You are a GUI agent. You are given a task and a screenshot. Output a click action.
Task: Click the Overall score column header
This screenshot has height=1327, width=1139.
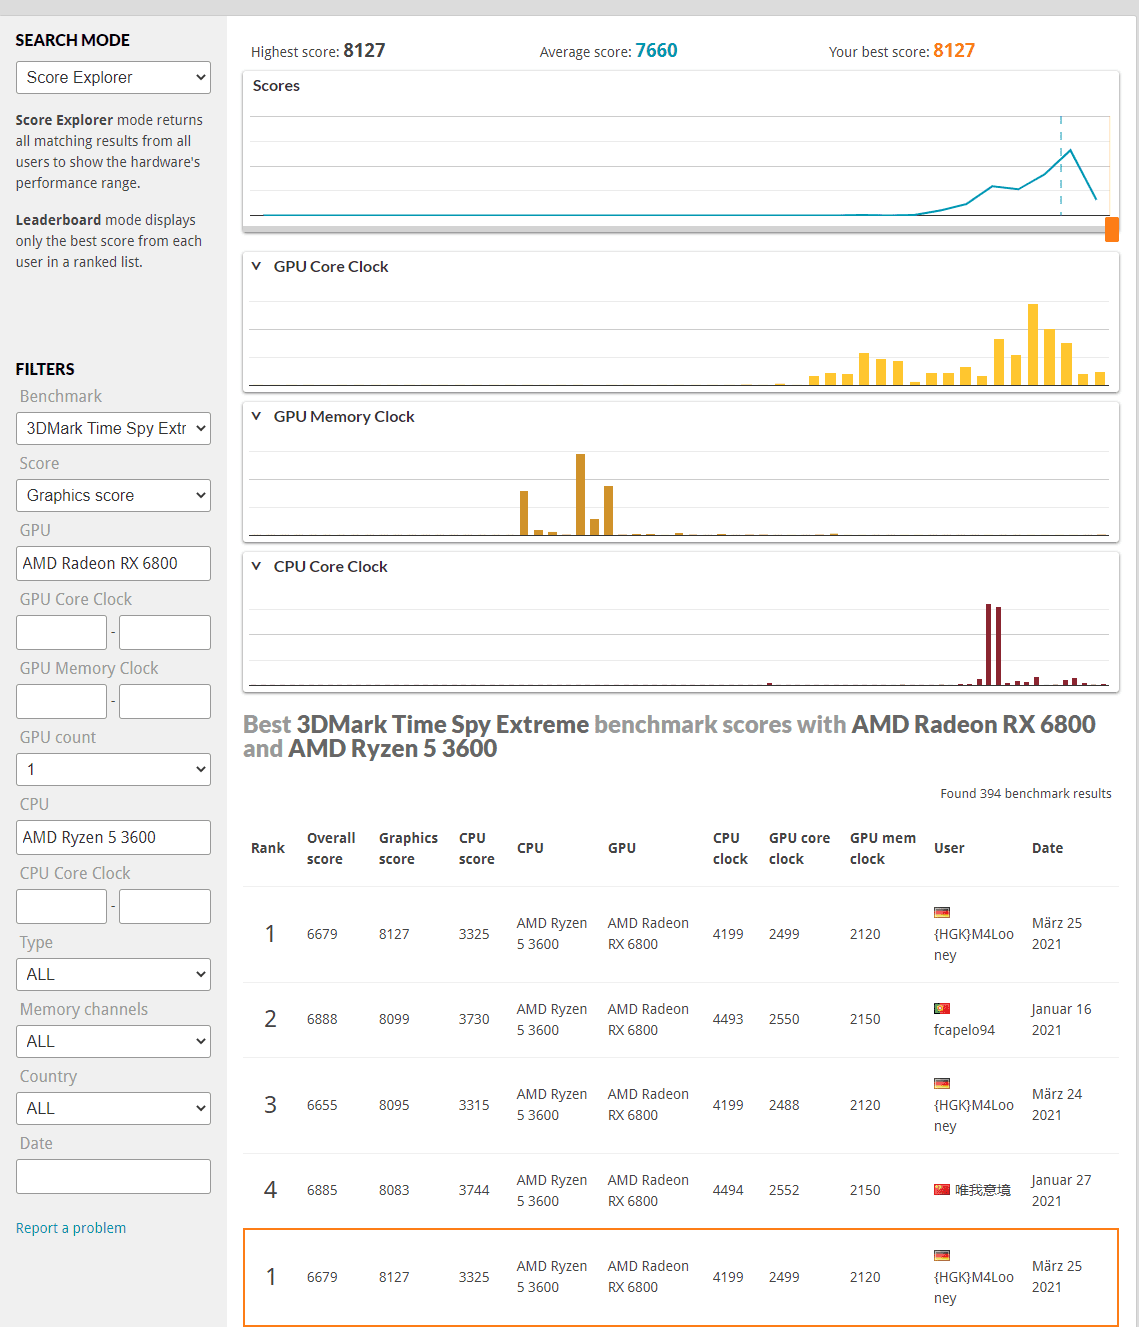pyautogui.click(x=331, y=848)
